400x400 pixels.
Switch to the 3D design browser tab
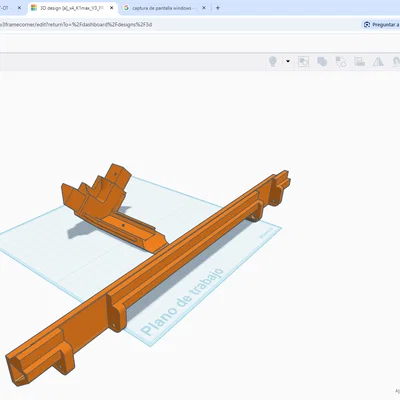[x=73, y=8]
